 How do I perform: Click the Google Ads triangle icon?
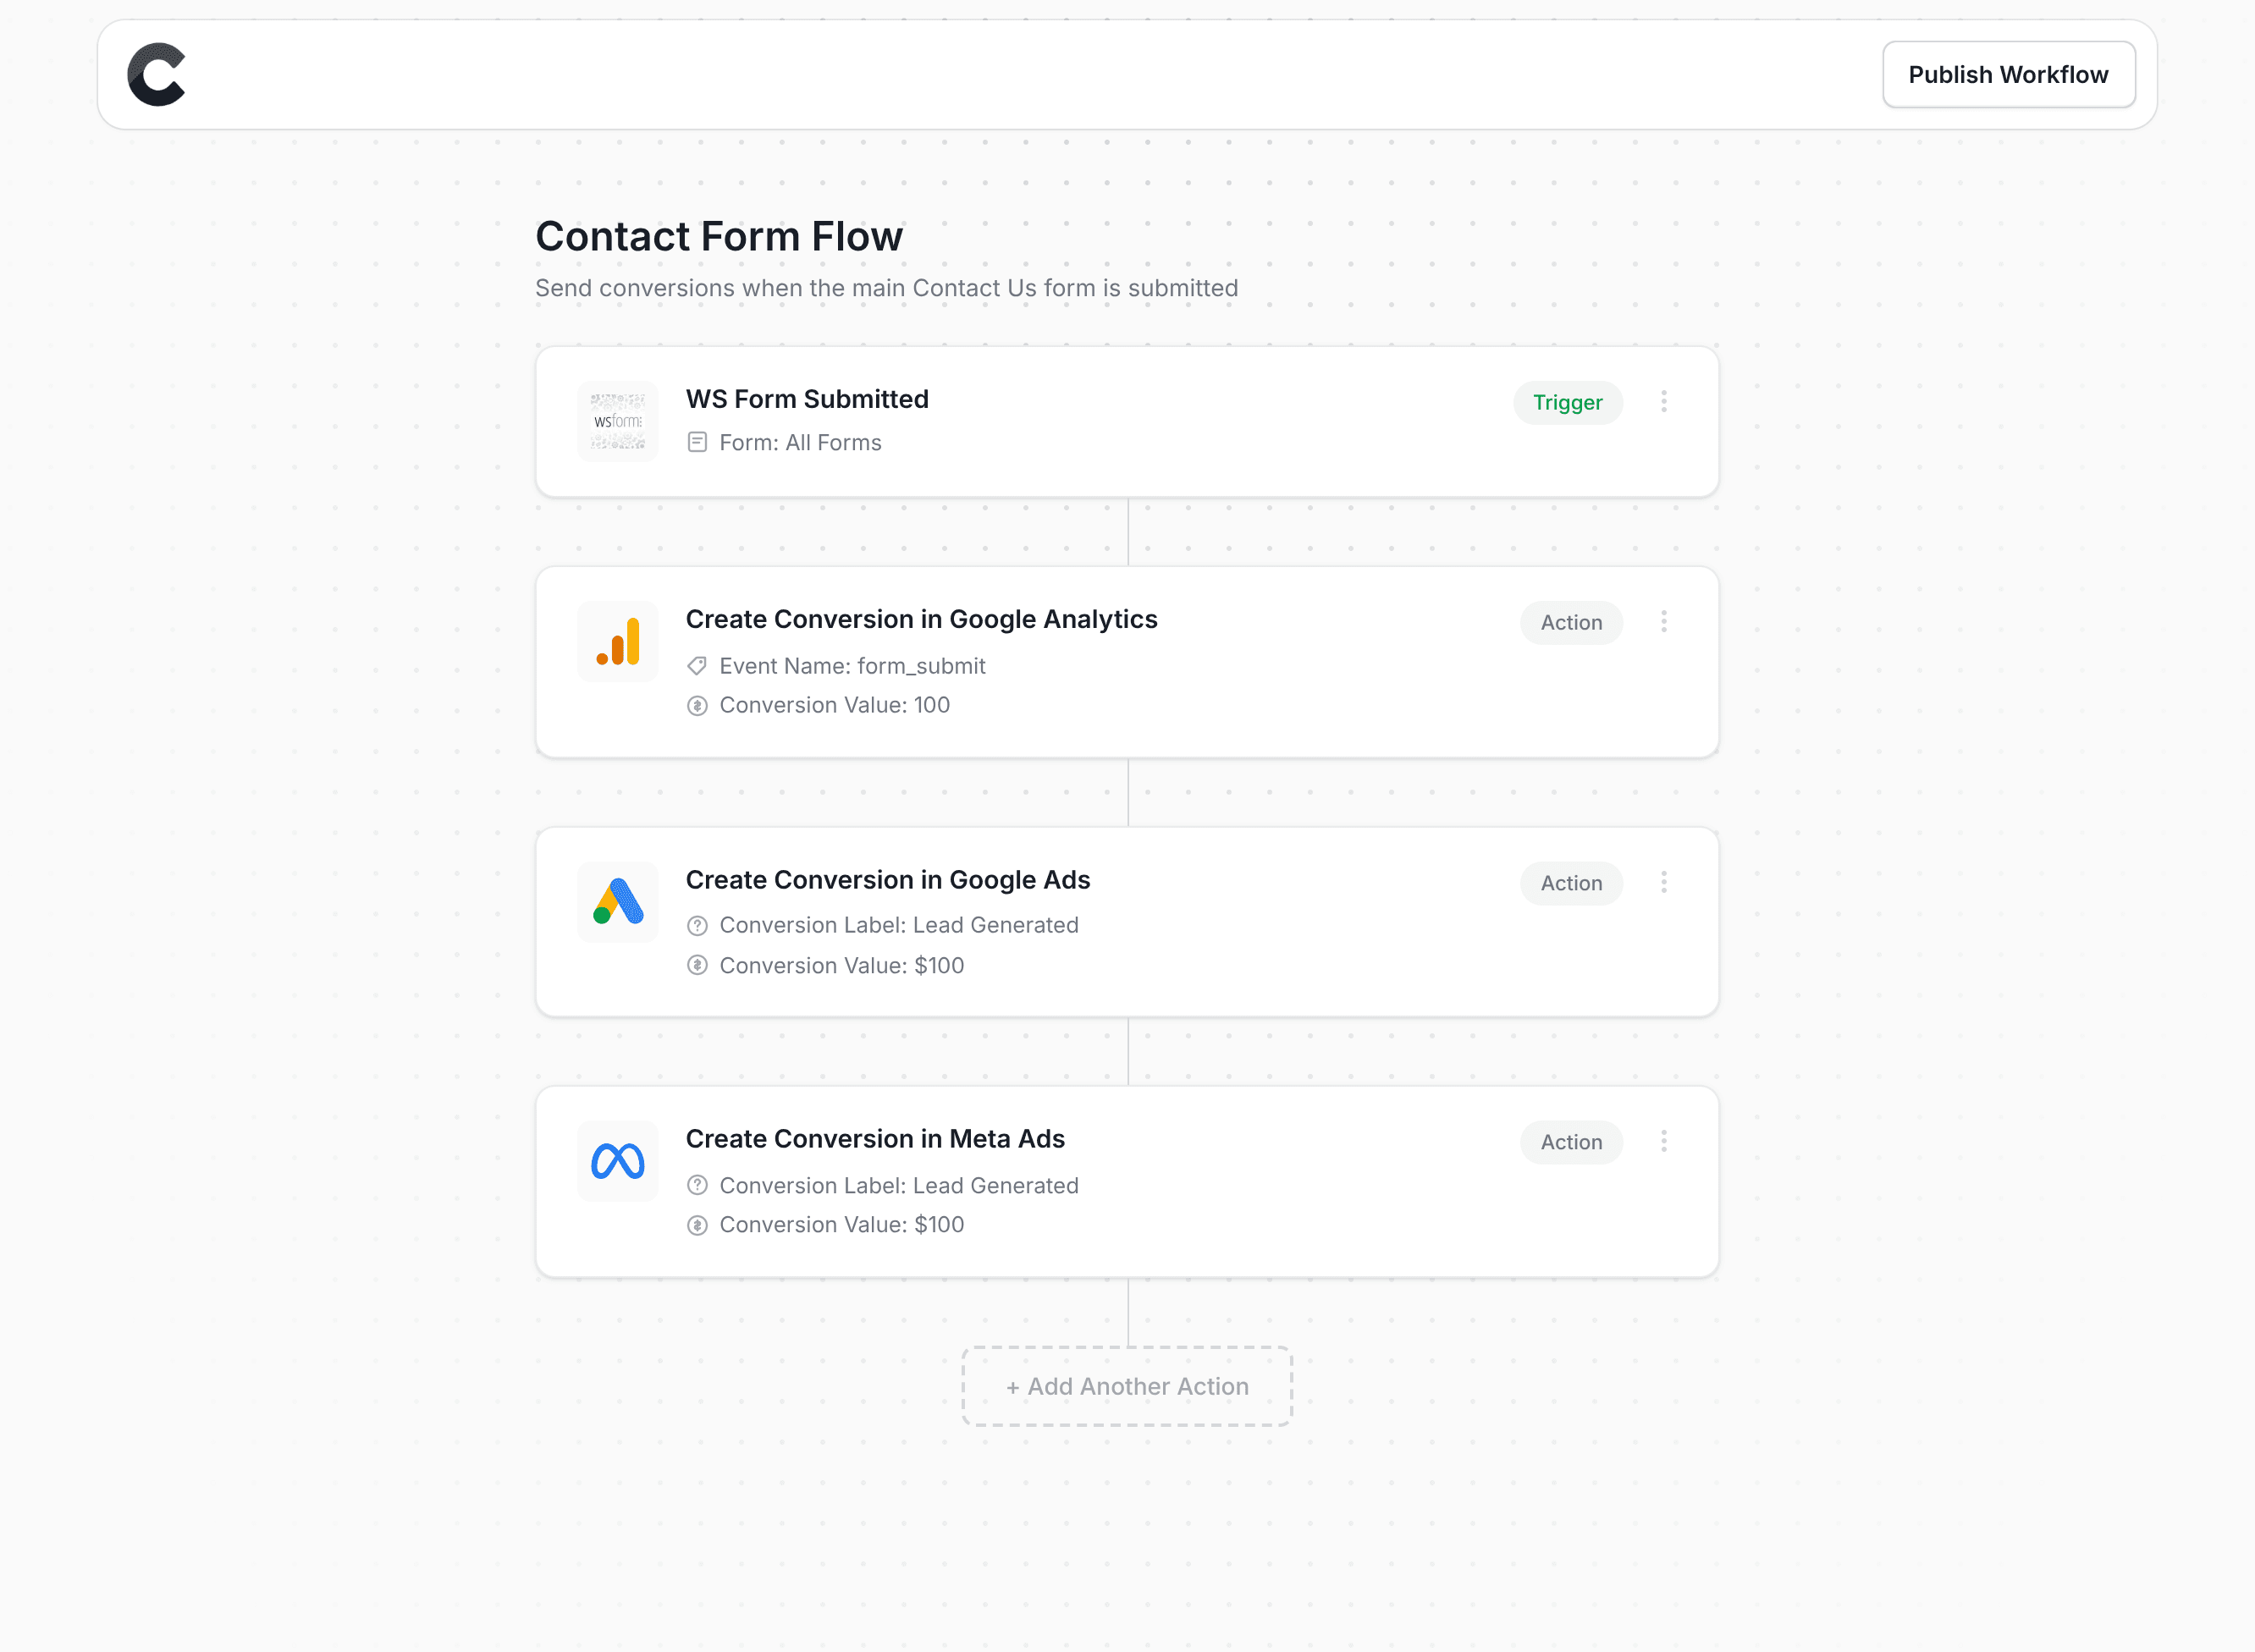click(x=618, y=901)
